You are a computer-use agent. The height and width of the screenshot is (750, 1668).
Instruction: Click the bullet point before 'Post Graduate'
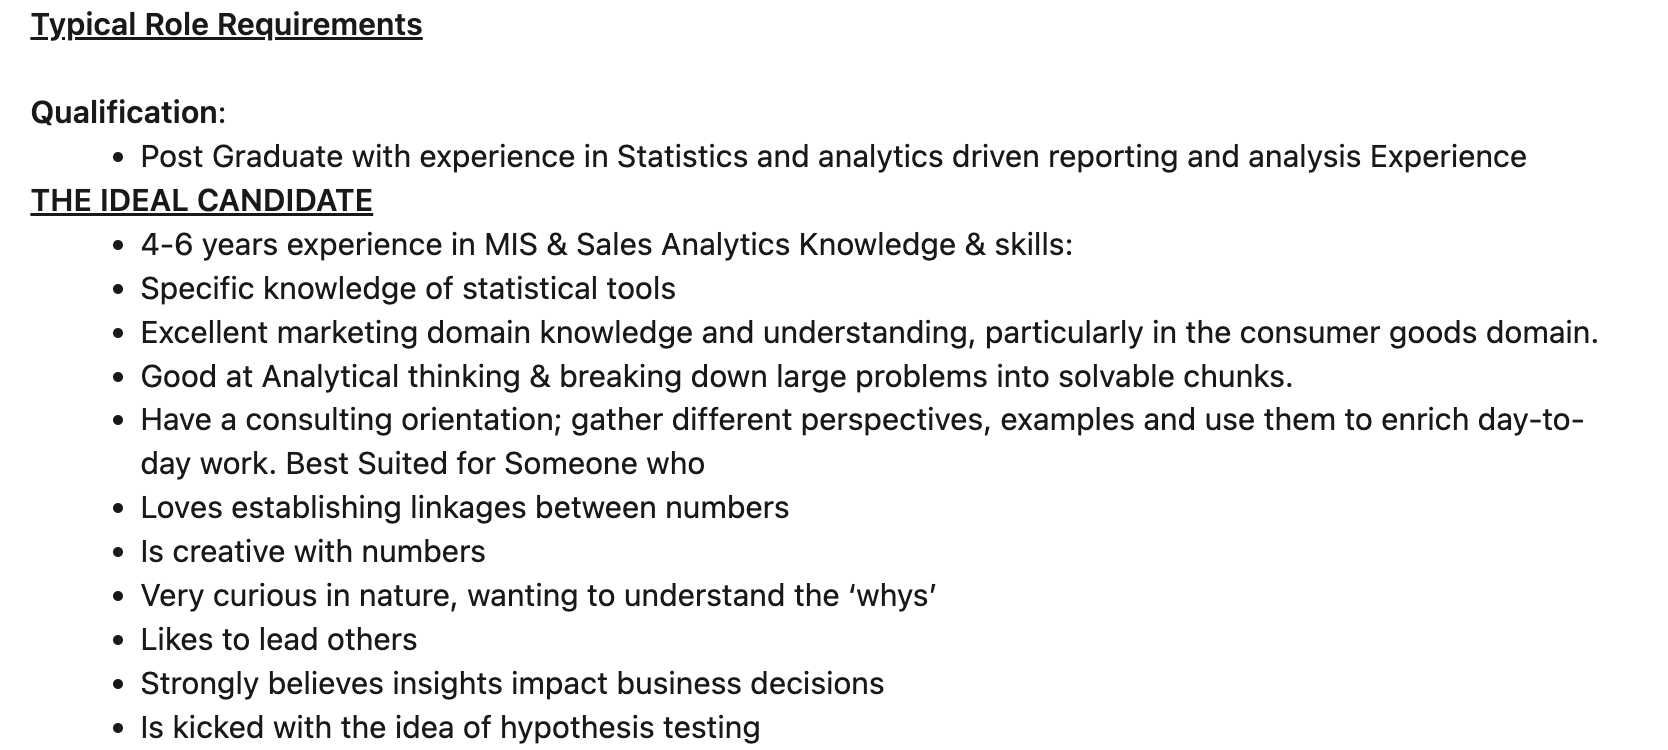[119, 158]
